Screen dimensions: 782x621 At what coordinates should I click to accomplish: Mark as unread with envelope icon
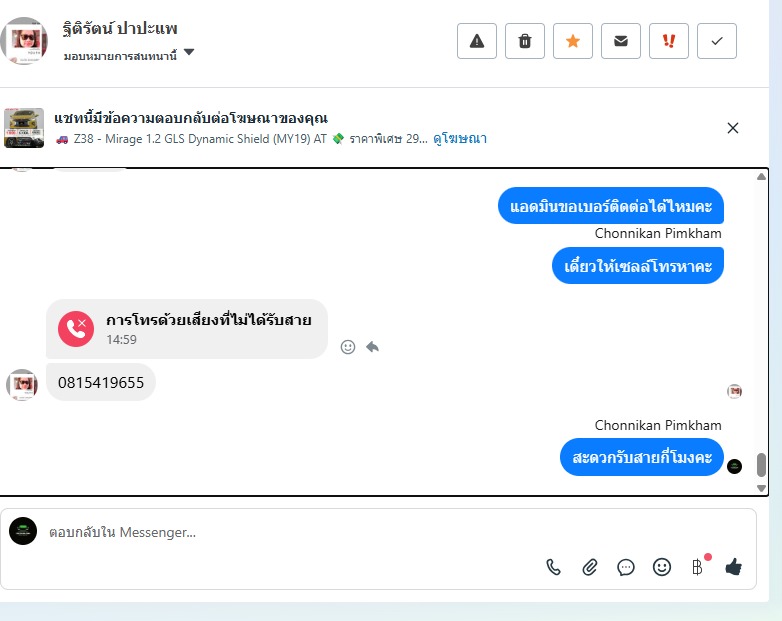[621, 41]
